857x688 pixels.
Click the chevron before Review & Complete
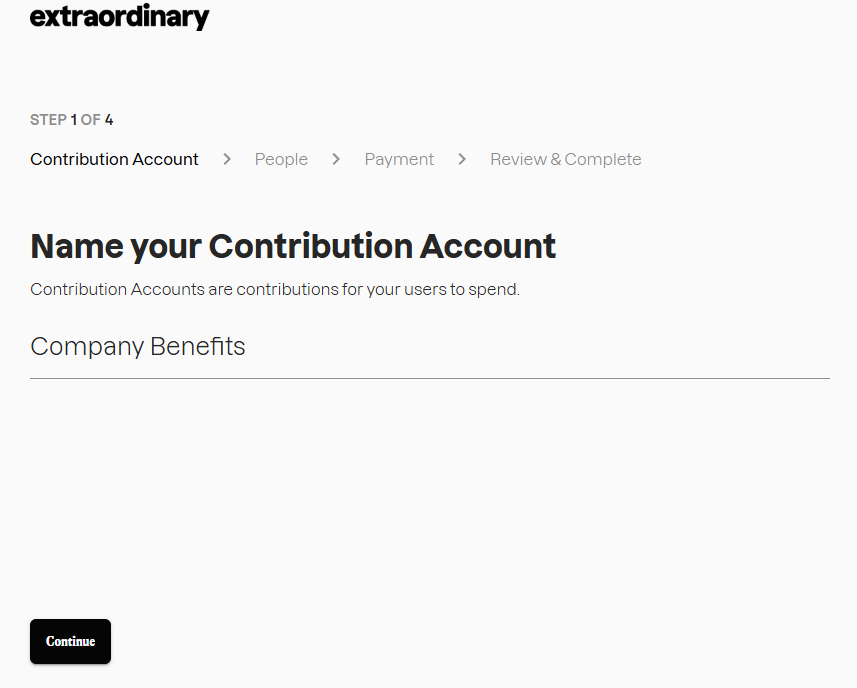(x=462, y=159)
